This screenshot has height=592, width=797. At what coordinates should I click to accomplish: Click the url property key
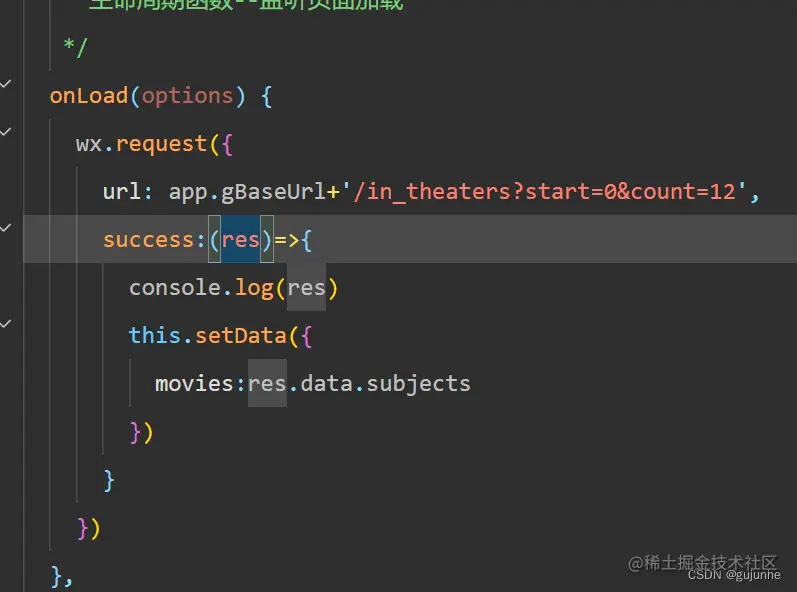121,192
